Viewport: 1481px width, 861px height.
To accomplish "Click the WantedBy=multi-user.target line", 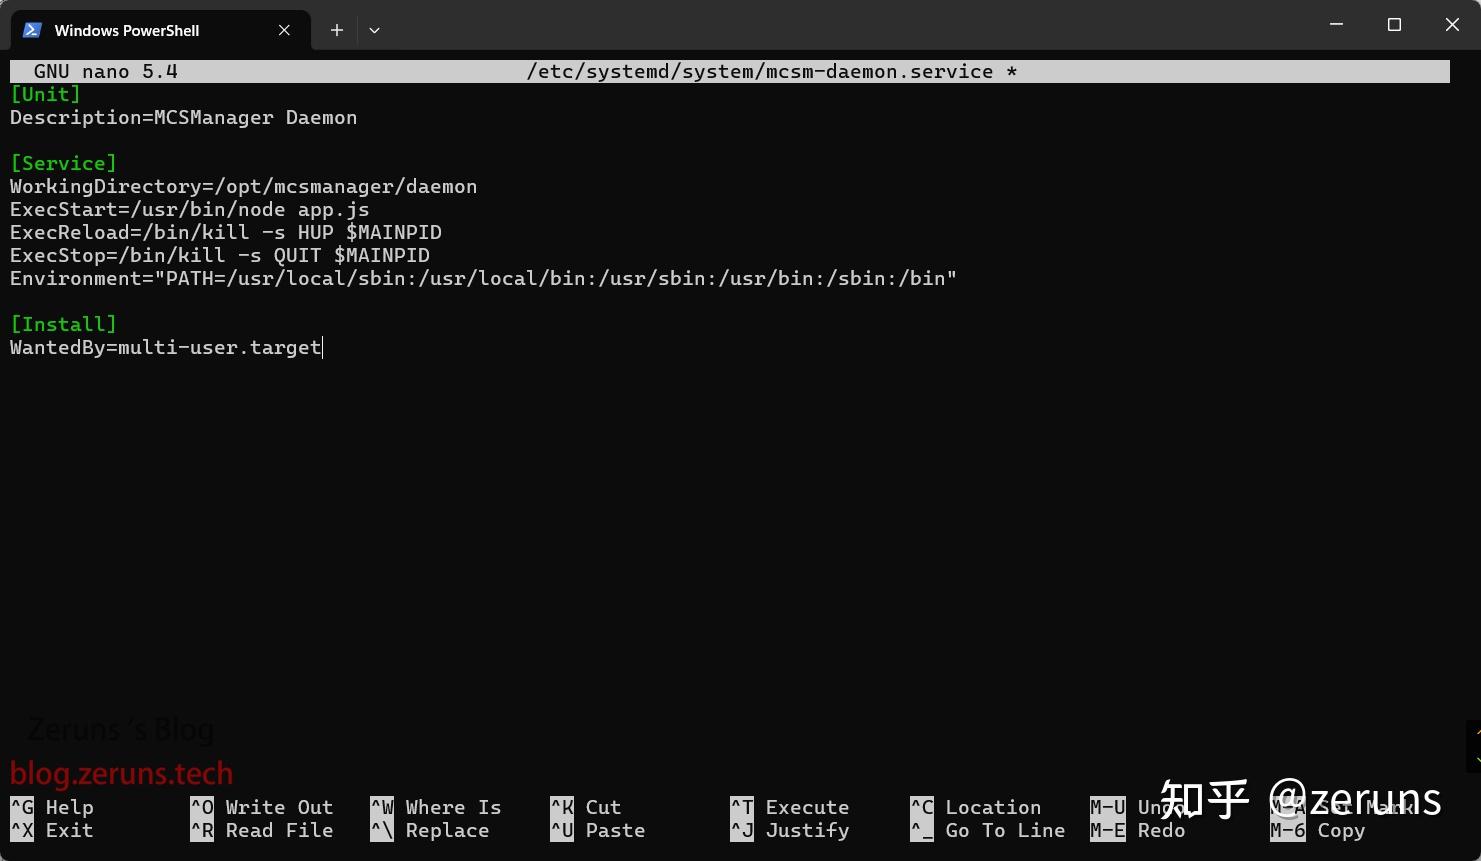I will 165,347.
